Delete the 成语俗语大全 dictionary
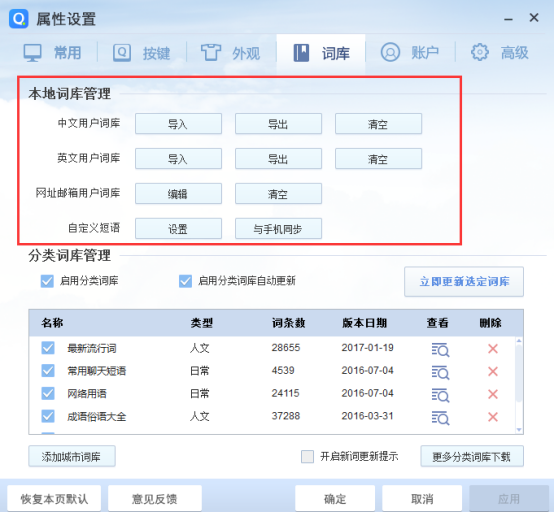This screenshot has height=513, width=554. [493, 417]
